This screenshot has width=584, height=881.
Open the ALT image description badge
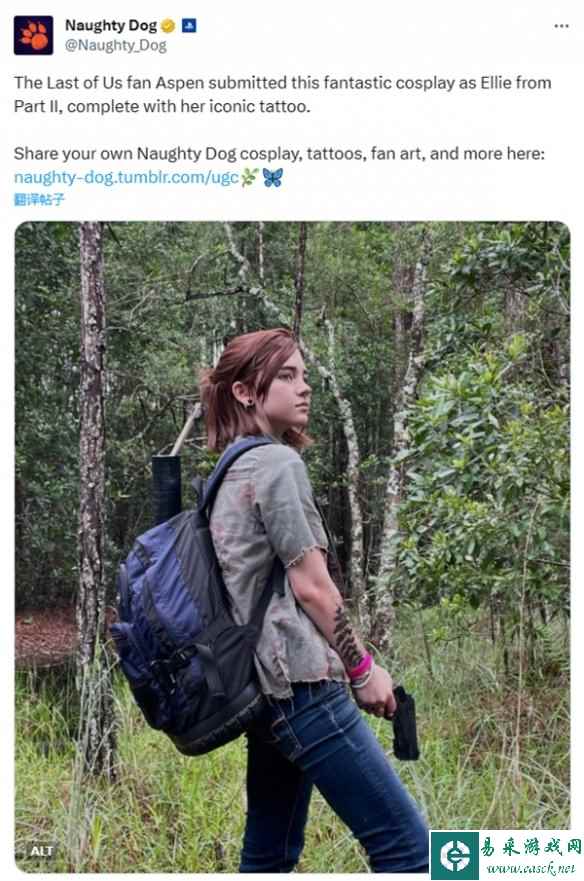tap(42, 851)
